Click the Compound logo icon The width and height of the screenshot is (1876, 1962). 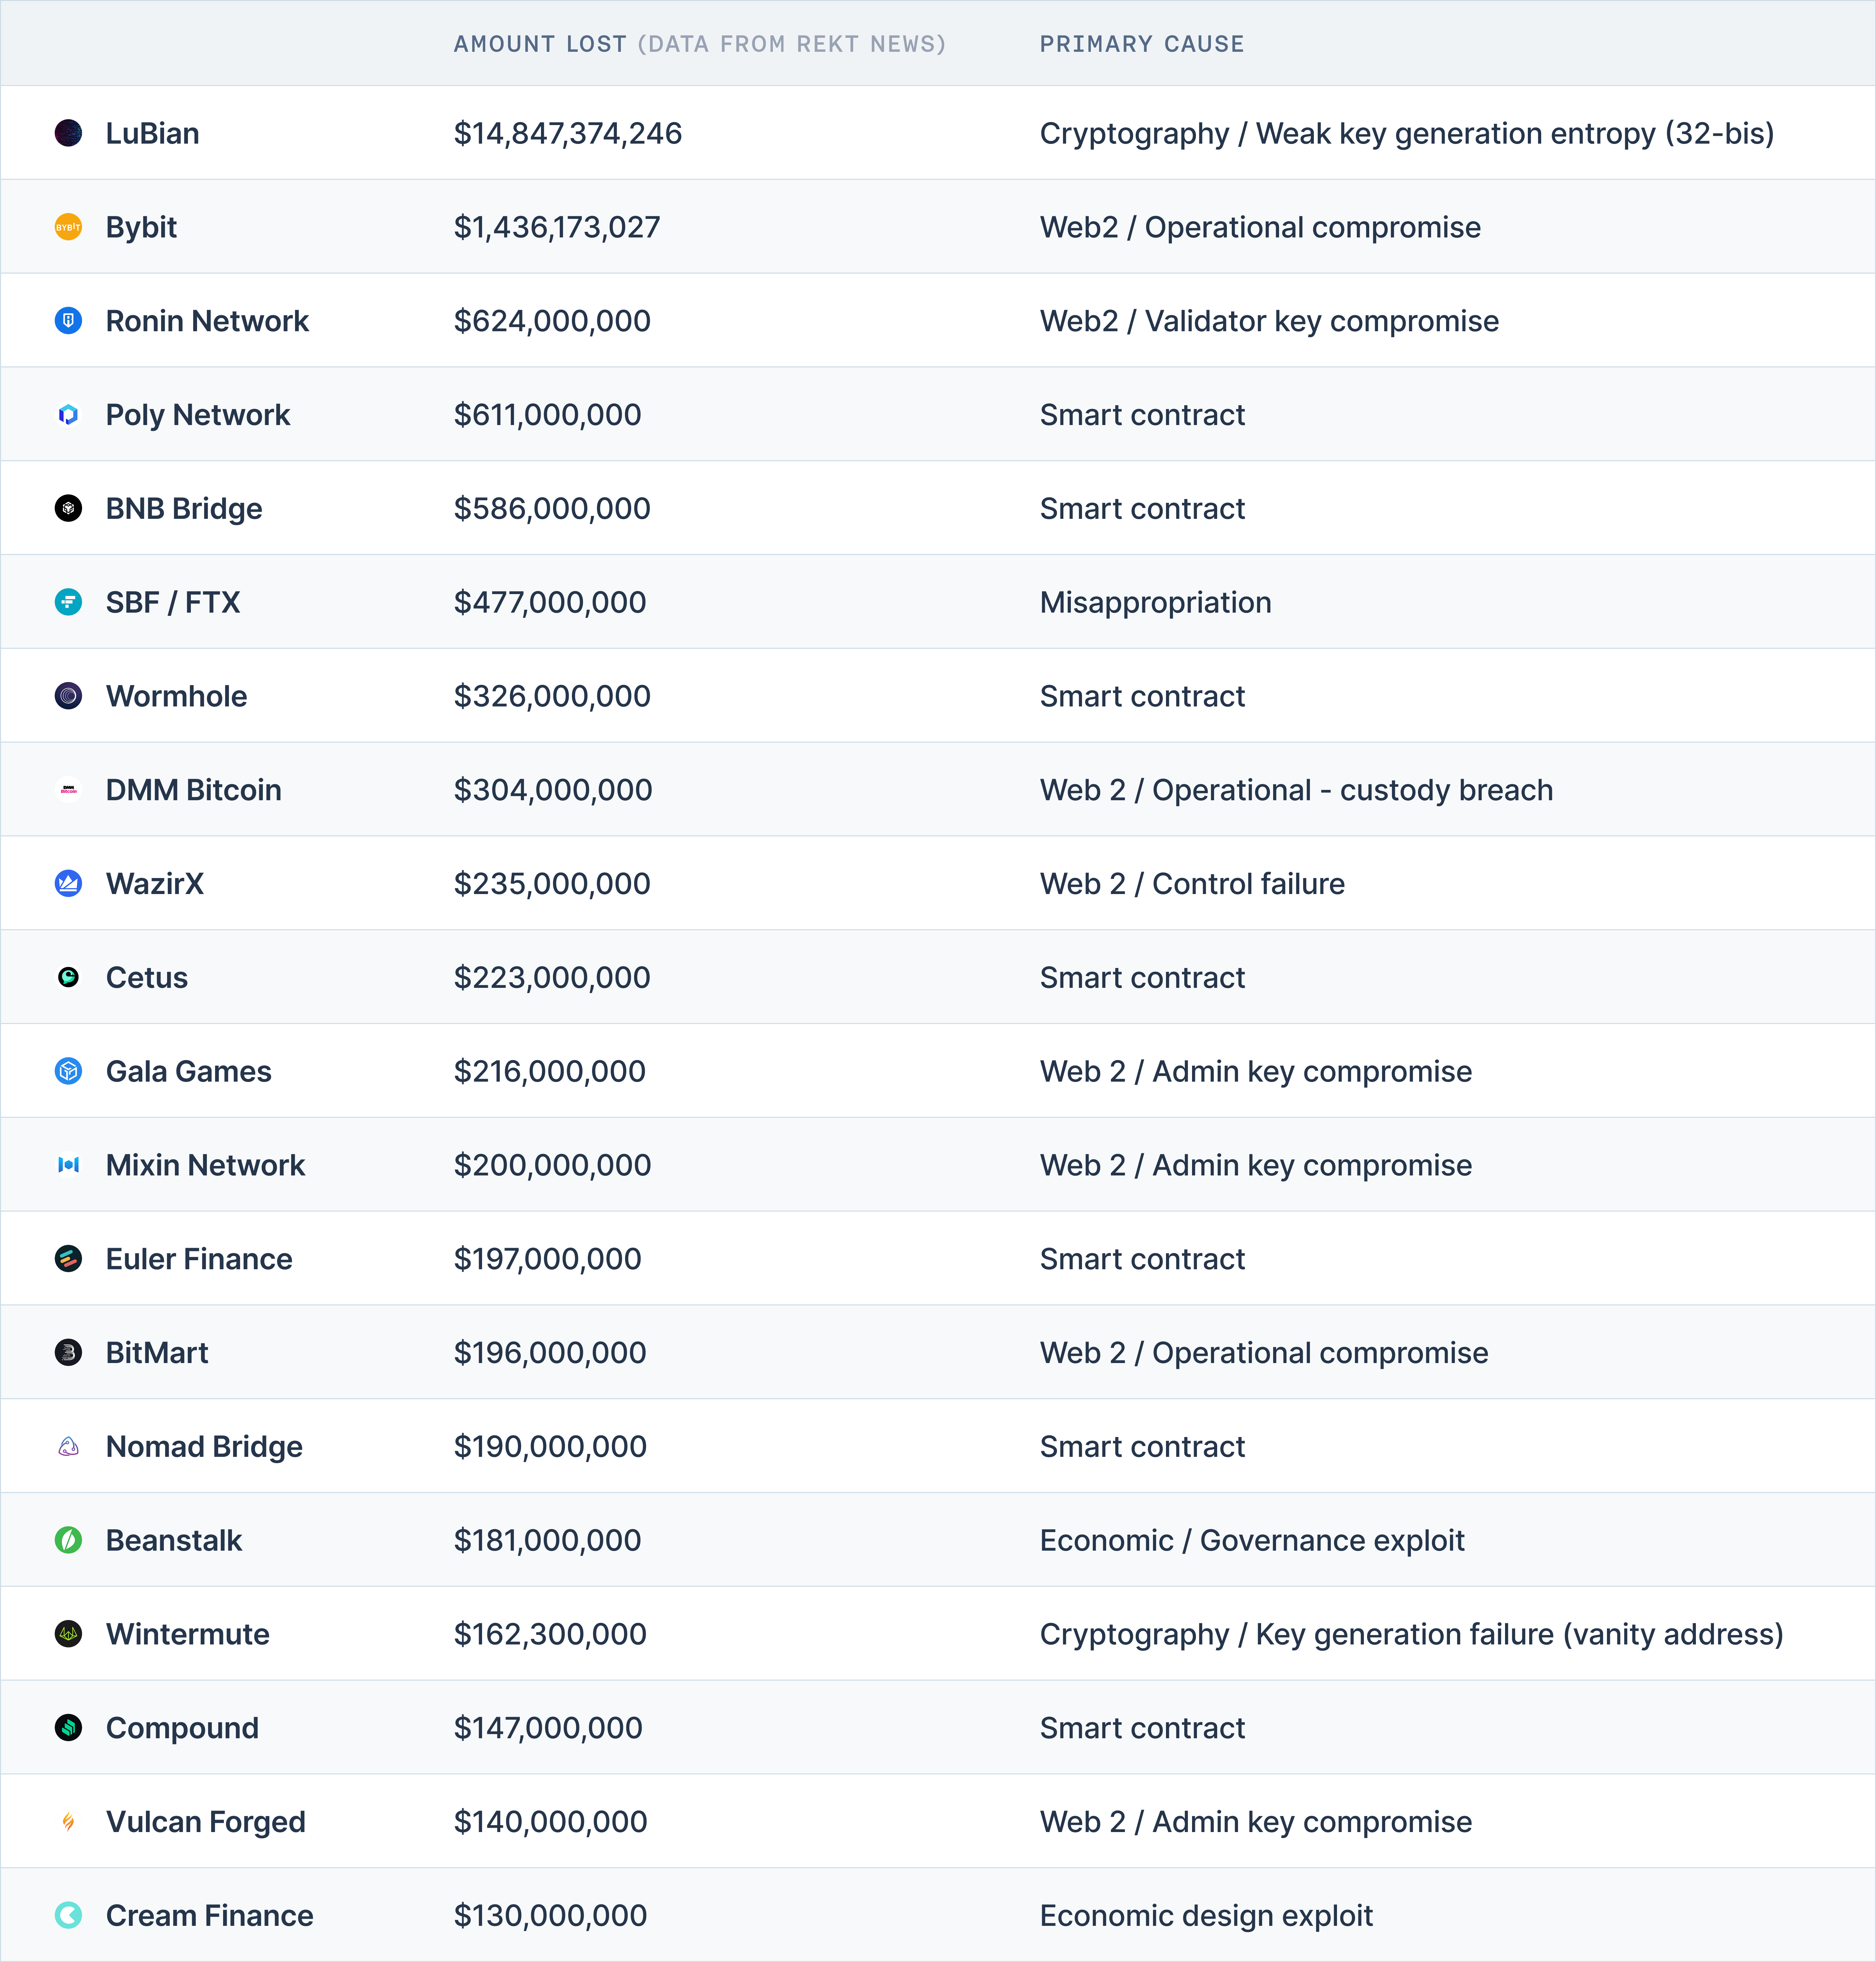coord(68,1728)
